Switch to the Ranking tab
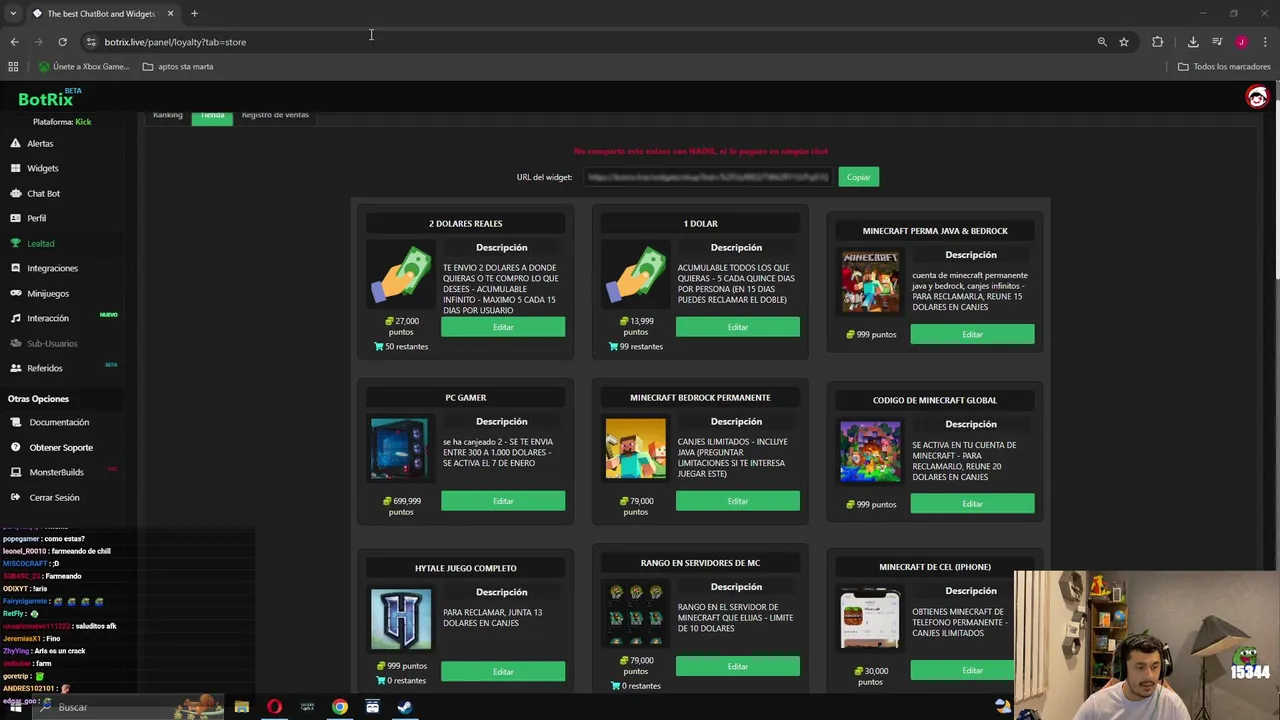This screenshot has width=1280, height=720. point(167,115)
